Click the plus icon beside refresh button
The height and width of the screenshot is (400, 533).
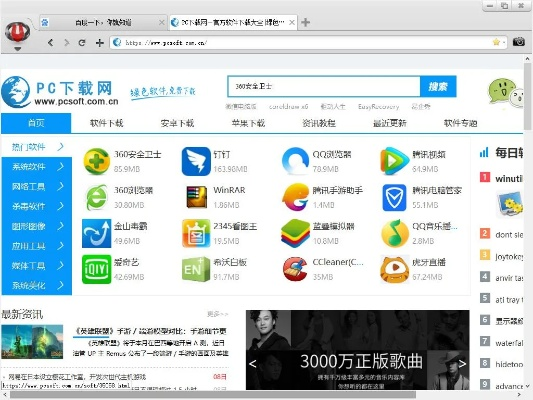point(100,42)
